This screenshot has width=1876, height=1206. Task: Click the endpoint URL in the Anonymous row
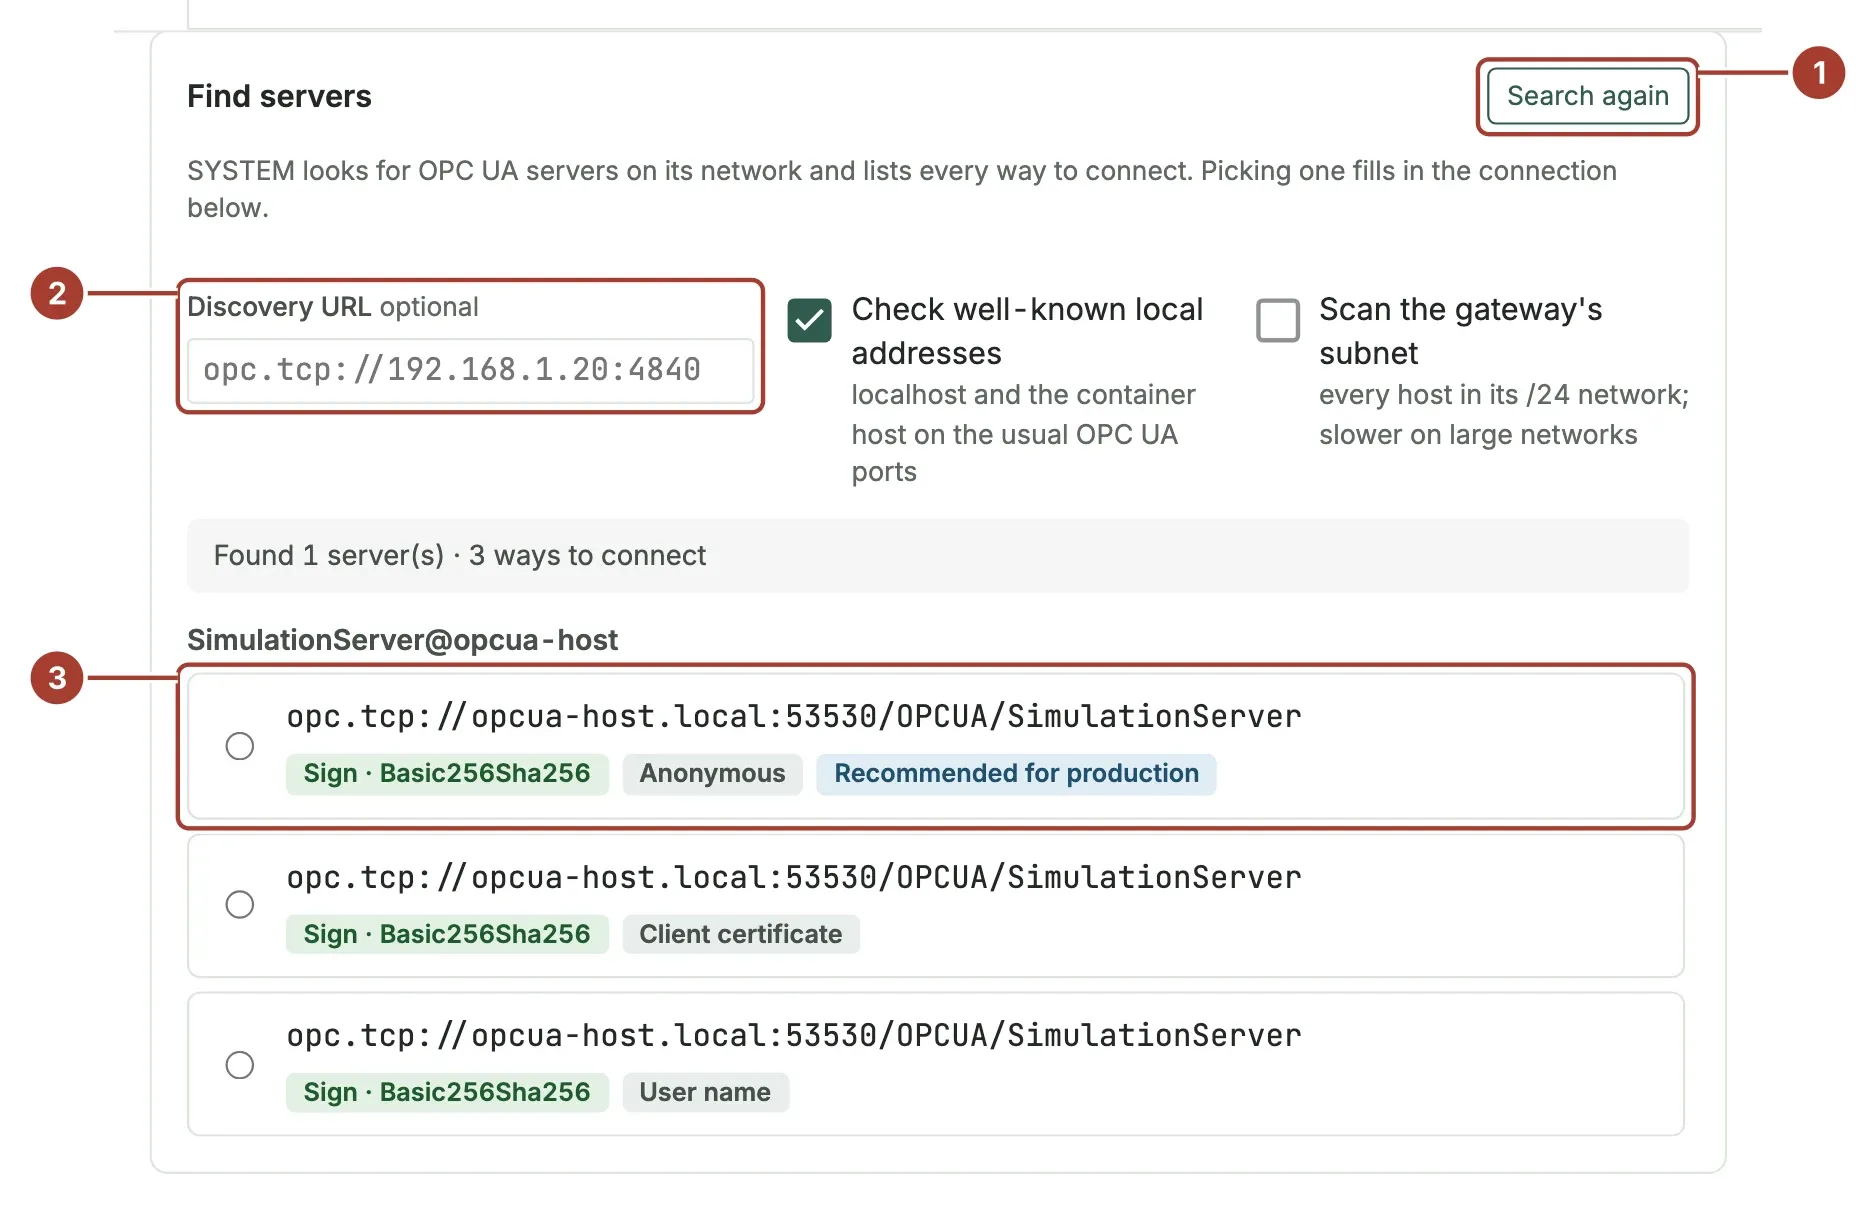point(794,716)
